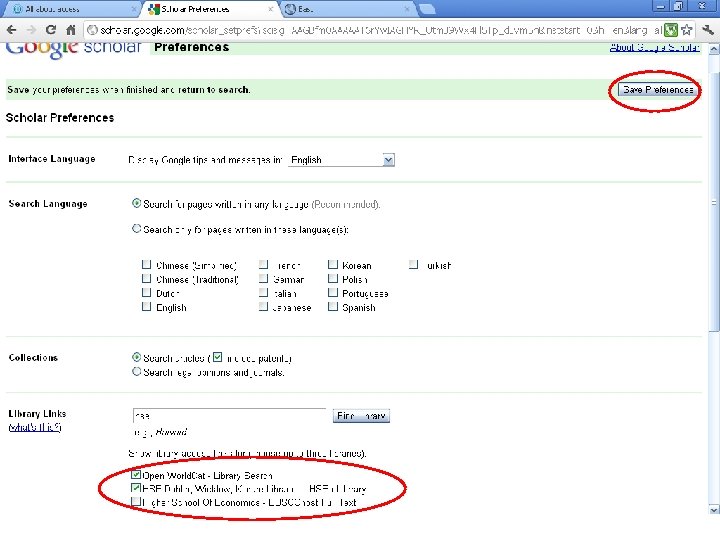Click the Find Library button
The width and height of the screenshot is (720, 540).
361,416
